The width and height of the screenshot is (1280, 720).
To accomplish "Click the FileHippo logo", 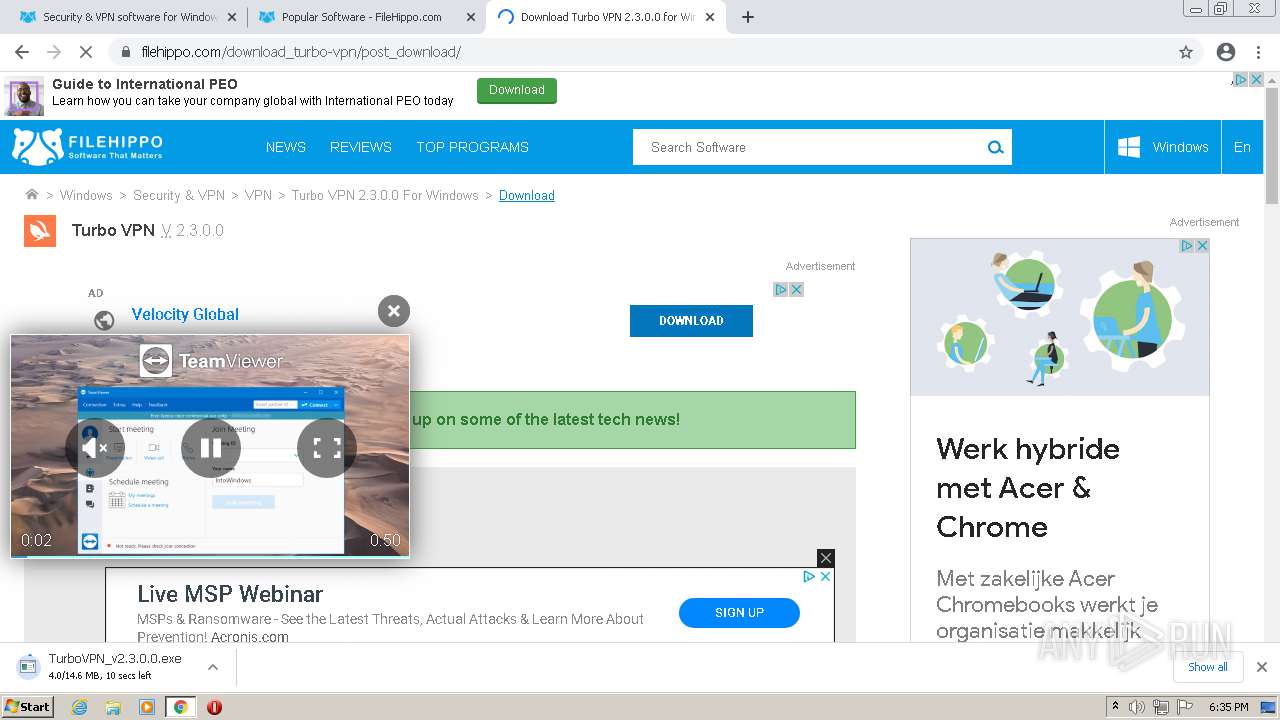I will point(87,146).
